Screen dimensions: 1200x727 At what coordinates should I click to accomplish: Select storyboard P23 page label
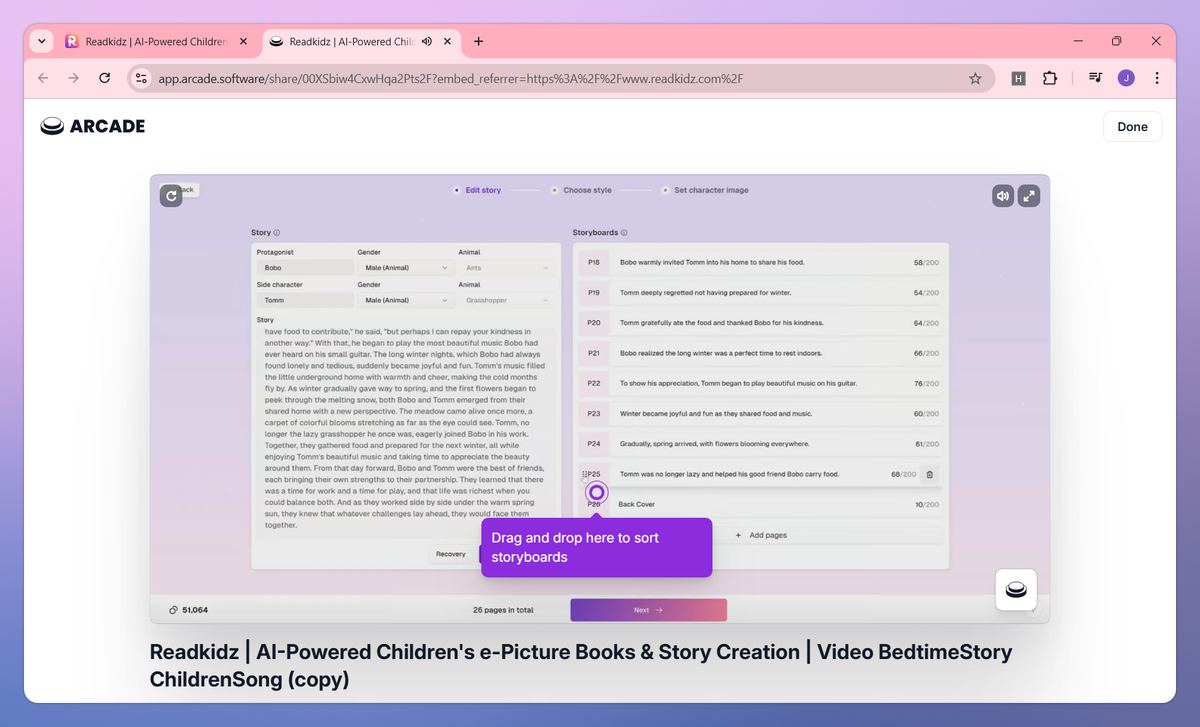click(x=594, y=413)
